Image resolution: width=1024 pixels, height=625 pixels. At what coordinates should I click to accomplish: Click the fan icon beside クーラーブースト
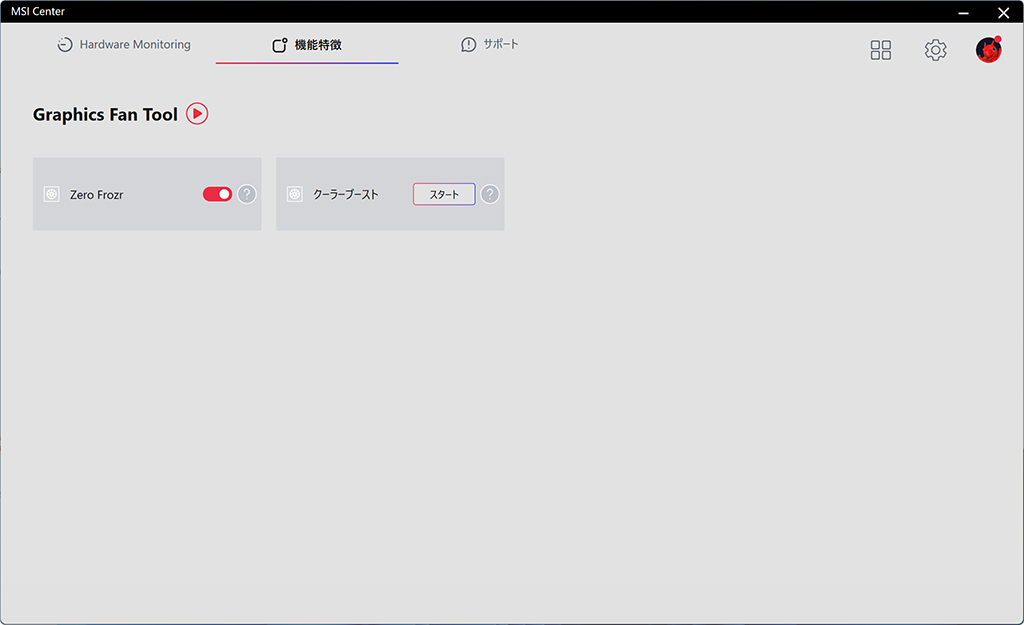coord(295,194)
